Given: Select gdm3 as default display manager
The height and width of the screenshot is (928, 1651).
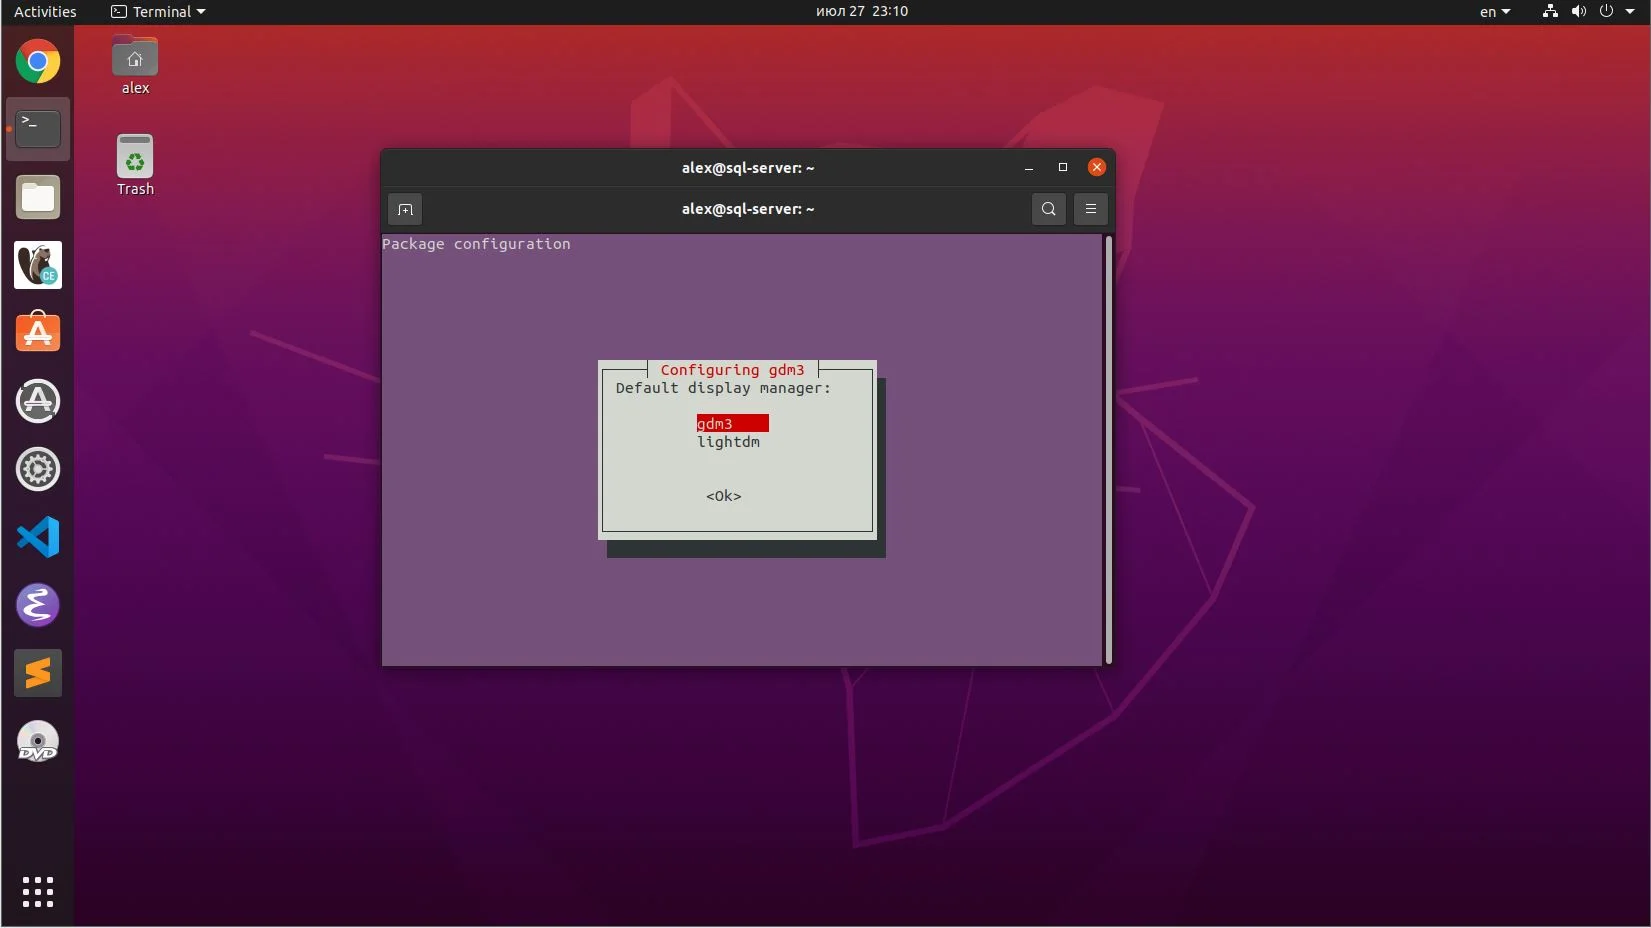Looking at the screenshot, I should (x=732, y=424).
